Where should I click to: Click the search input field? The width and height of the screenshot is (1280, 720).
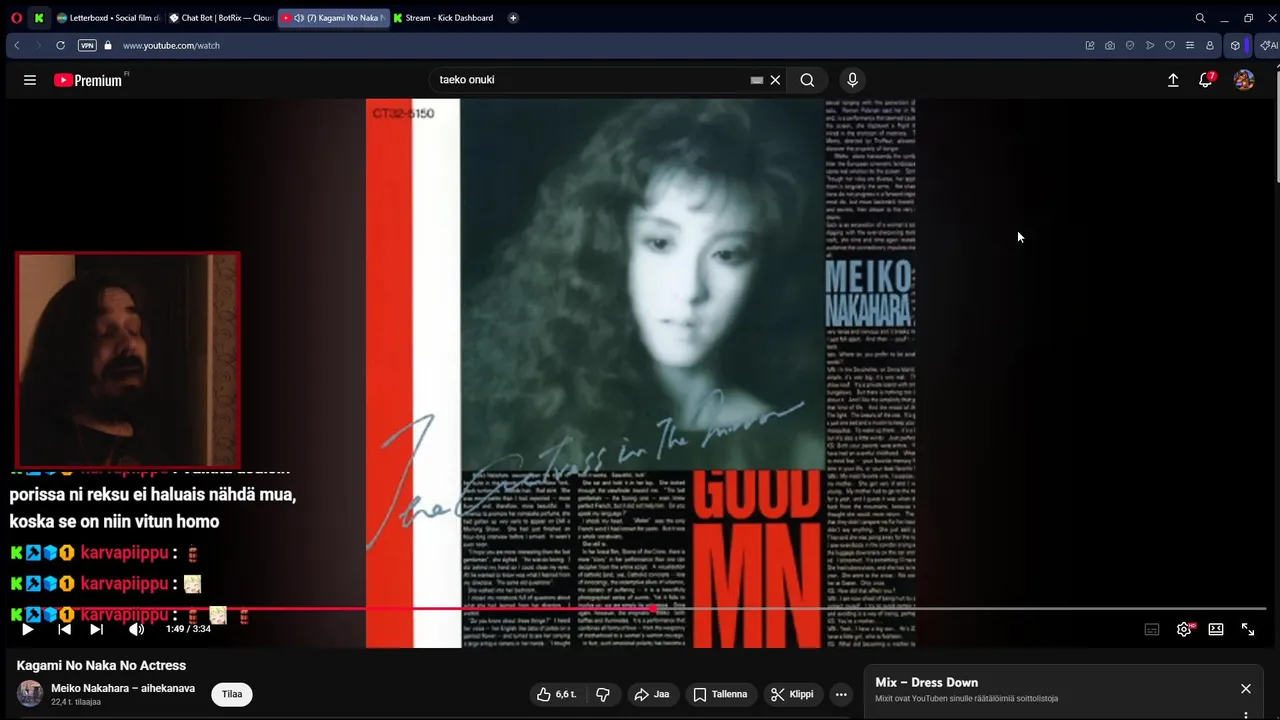[590, 80]
